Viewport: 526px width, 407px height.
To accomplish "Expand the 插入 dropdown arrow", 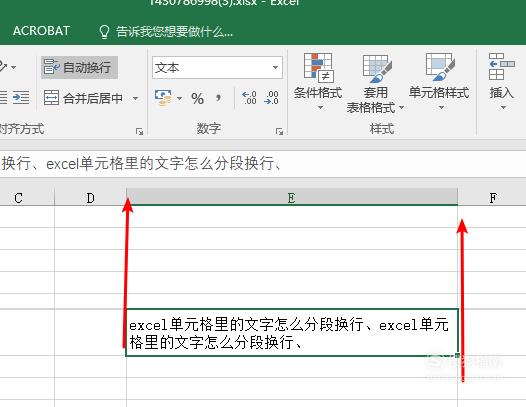I will click(503, 107).
